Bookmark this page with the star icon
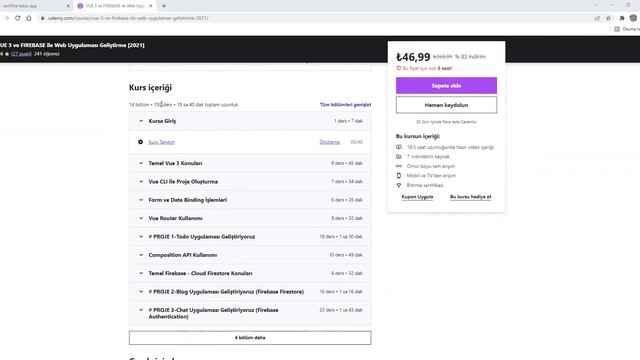Image resolution: width=640 pixels, height=360 pixels. [609, 18]
